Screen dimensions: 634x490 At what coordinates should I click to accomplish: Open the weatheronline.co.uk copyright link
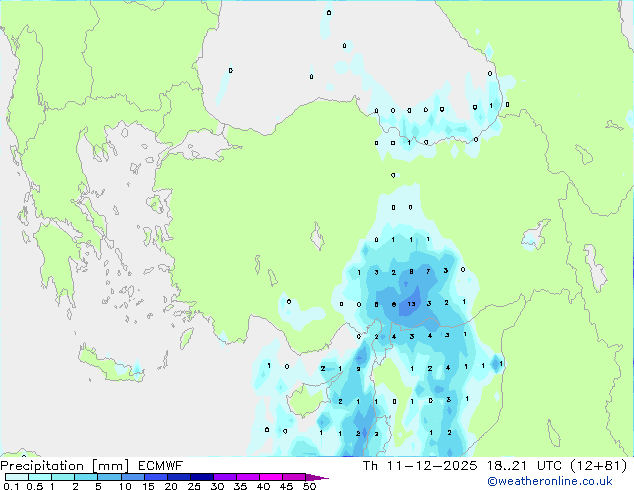point(549,481)
